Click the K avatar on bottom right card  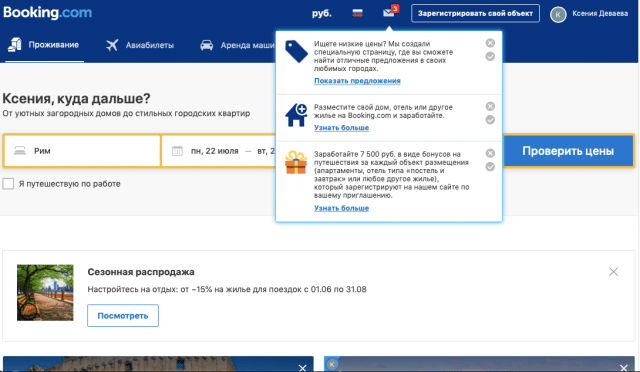[332, 364]
